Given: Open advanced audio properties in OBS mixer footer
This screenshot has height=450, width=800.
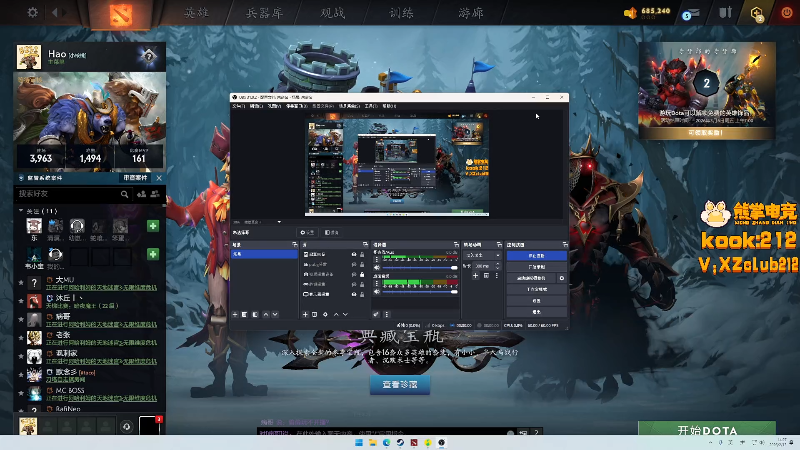Looking at the screenshot, I should (x=376, y=314).
